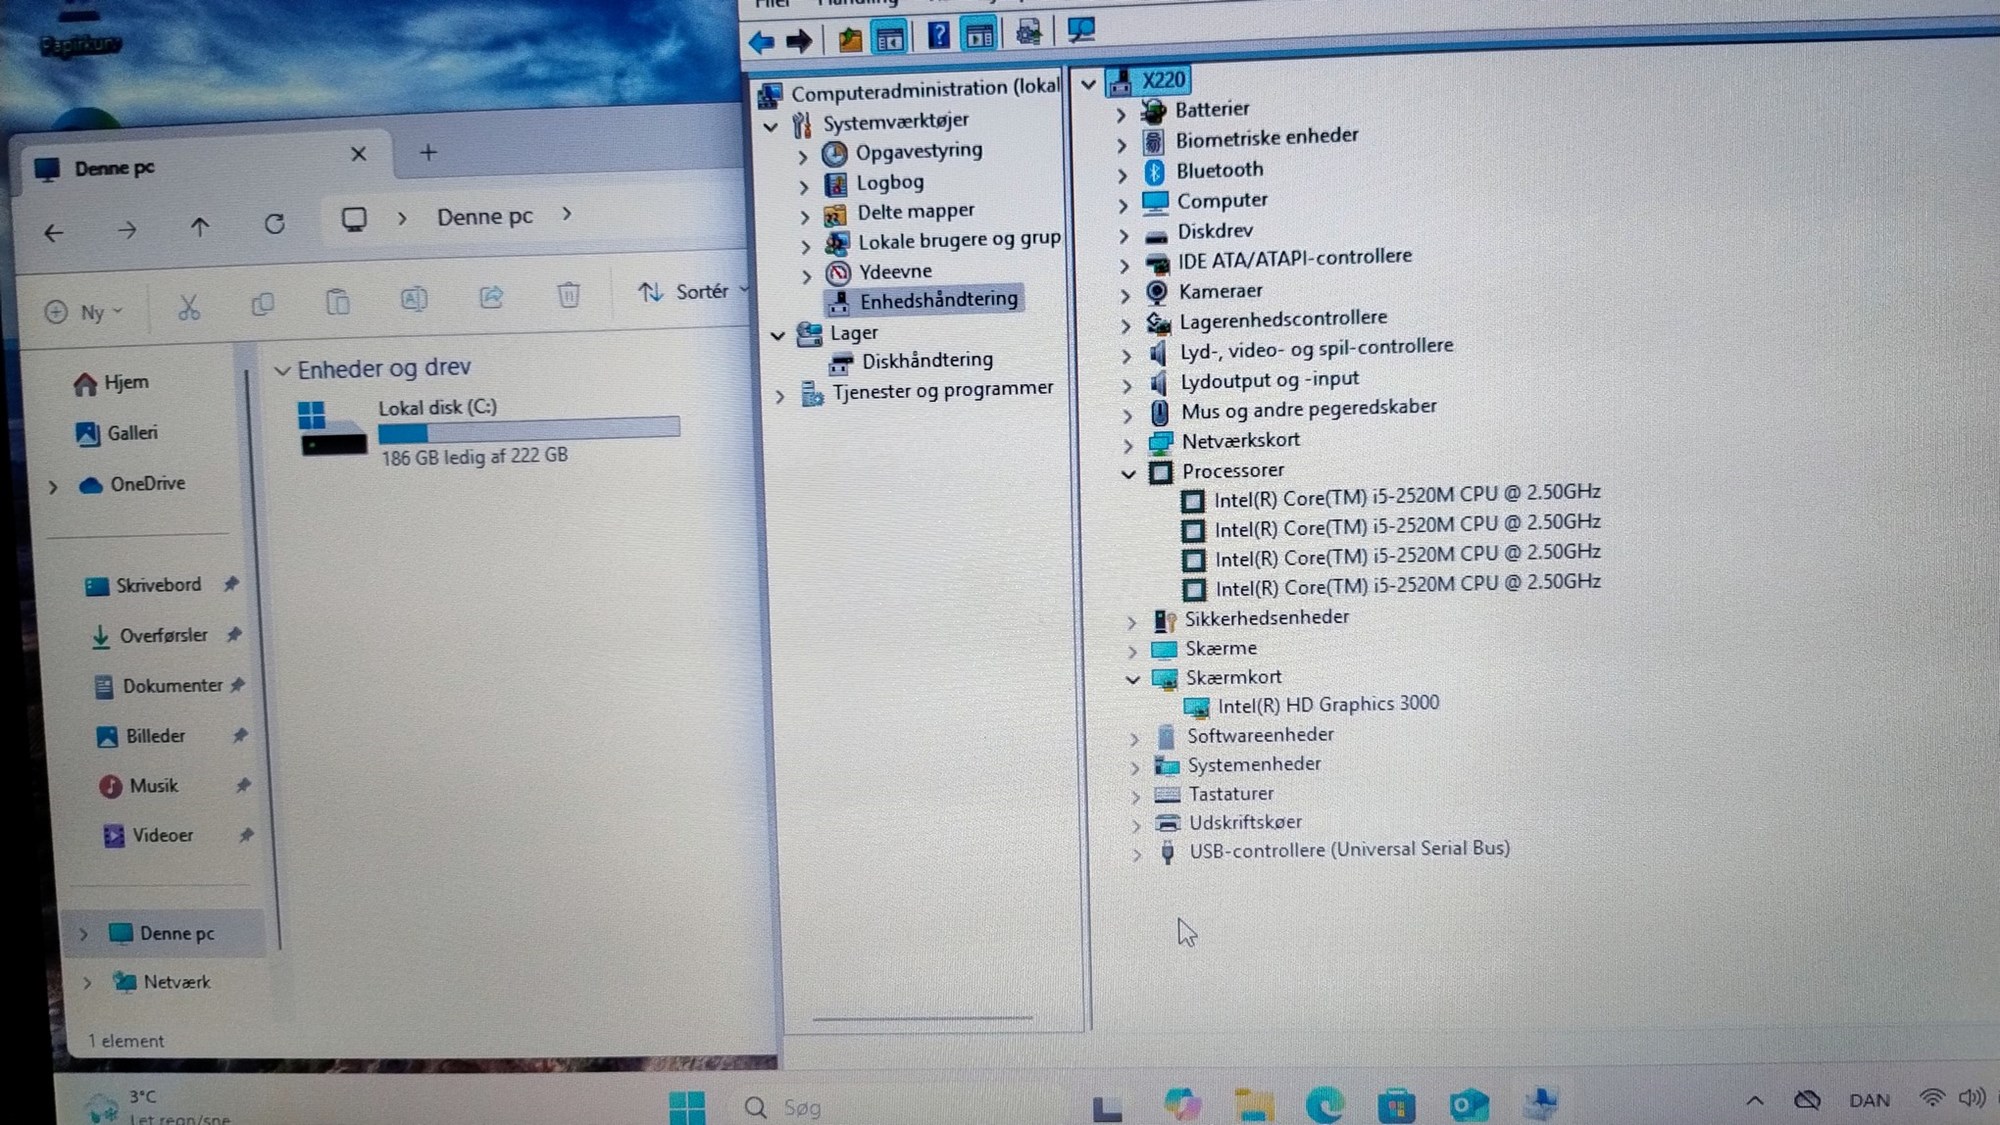Click the update driver toolbar icon
The image size is (2000, 1125).
click(x=1028, y=33)
